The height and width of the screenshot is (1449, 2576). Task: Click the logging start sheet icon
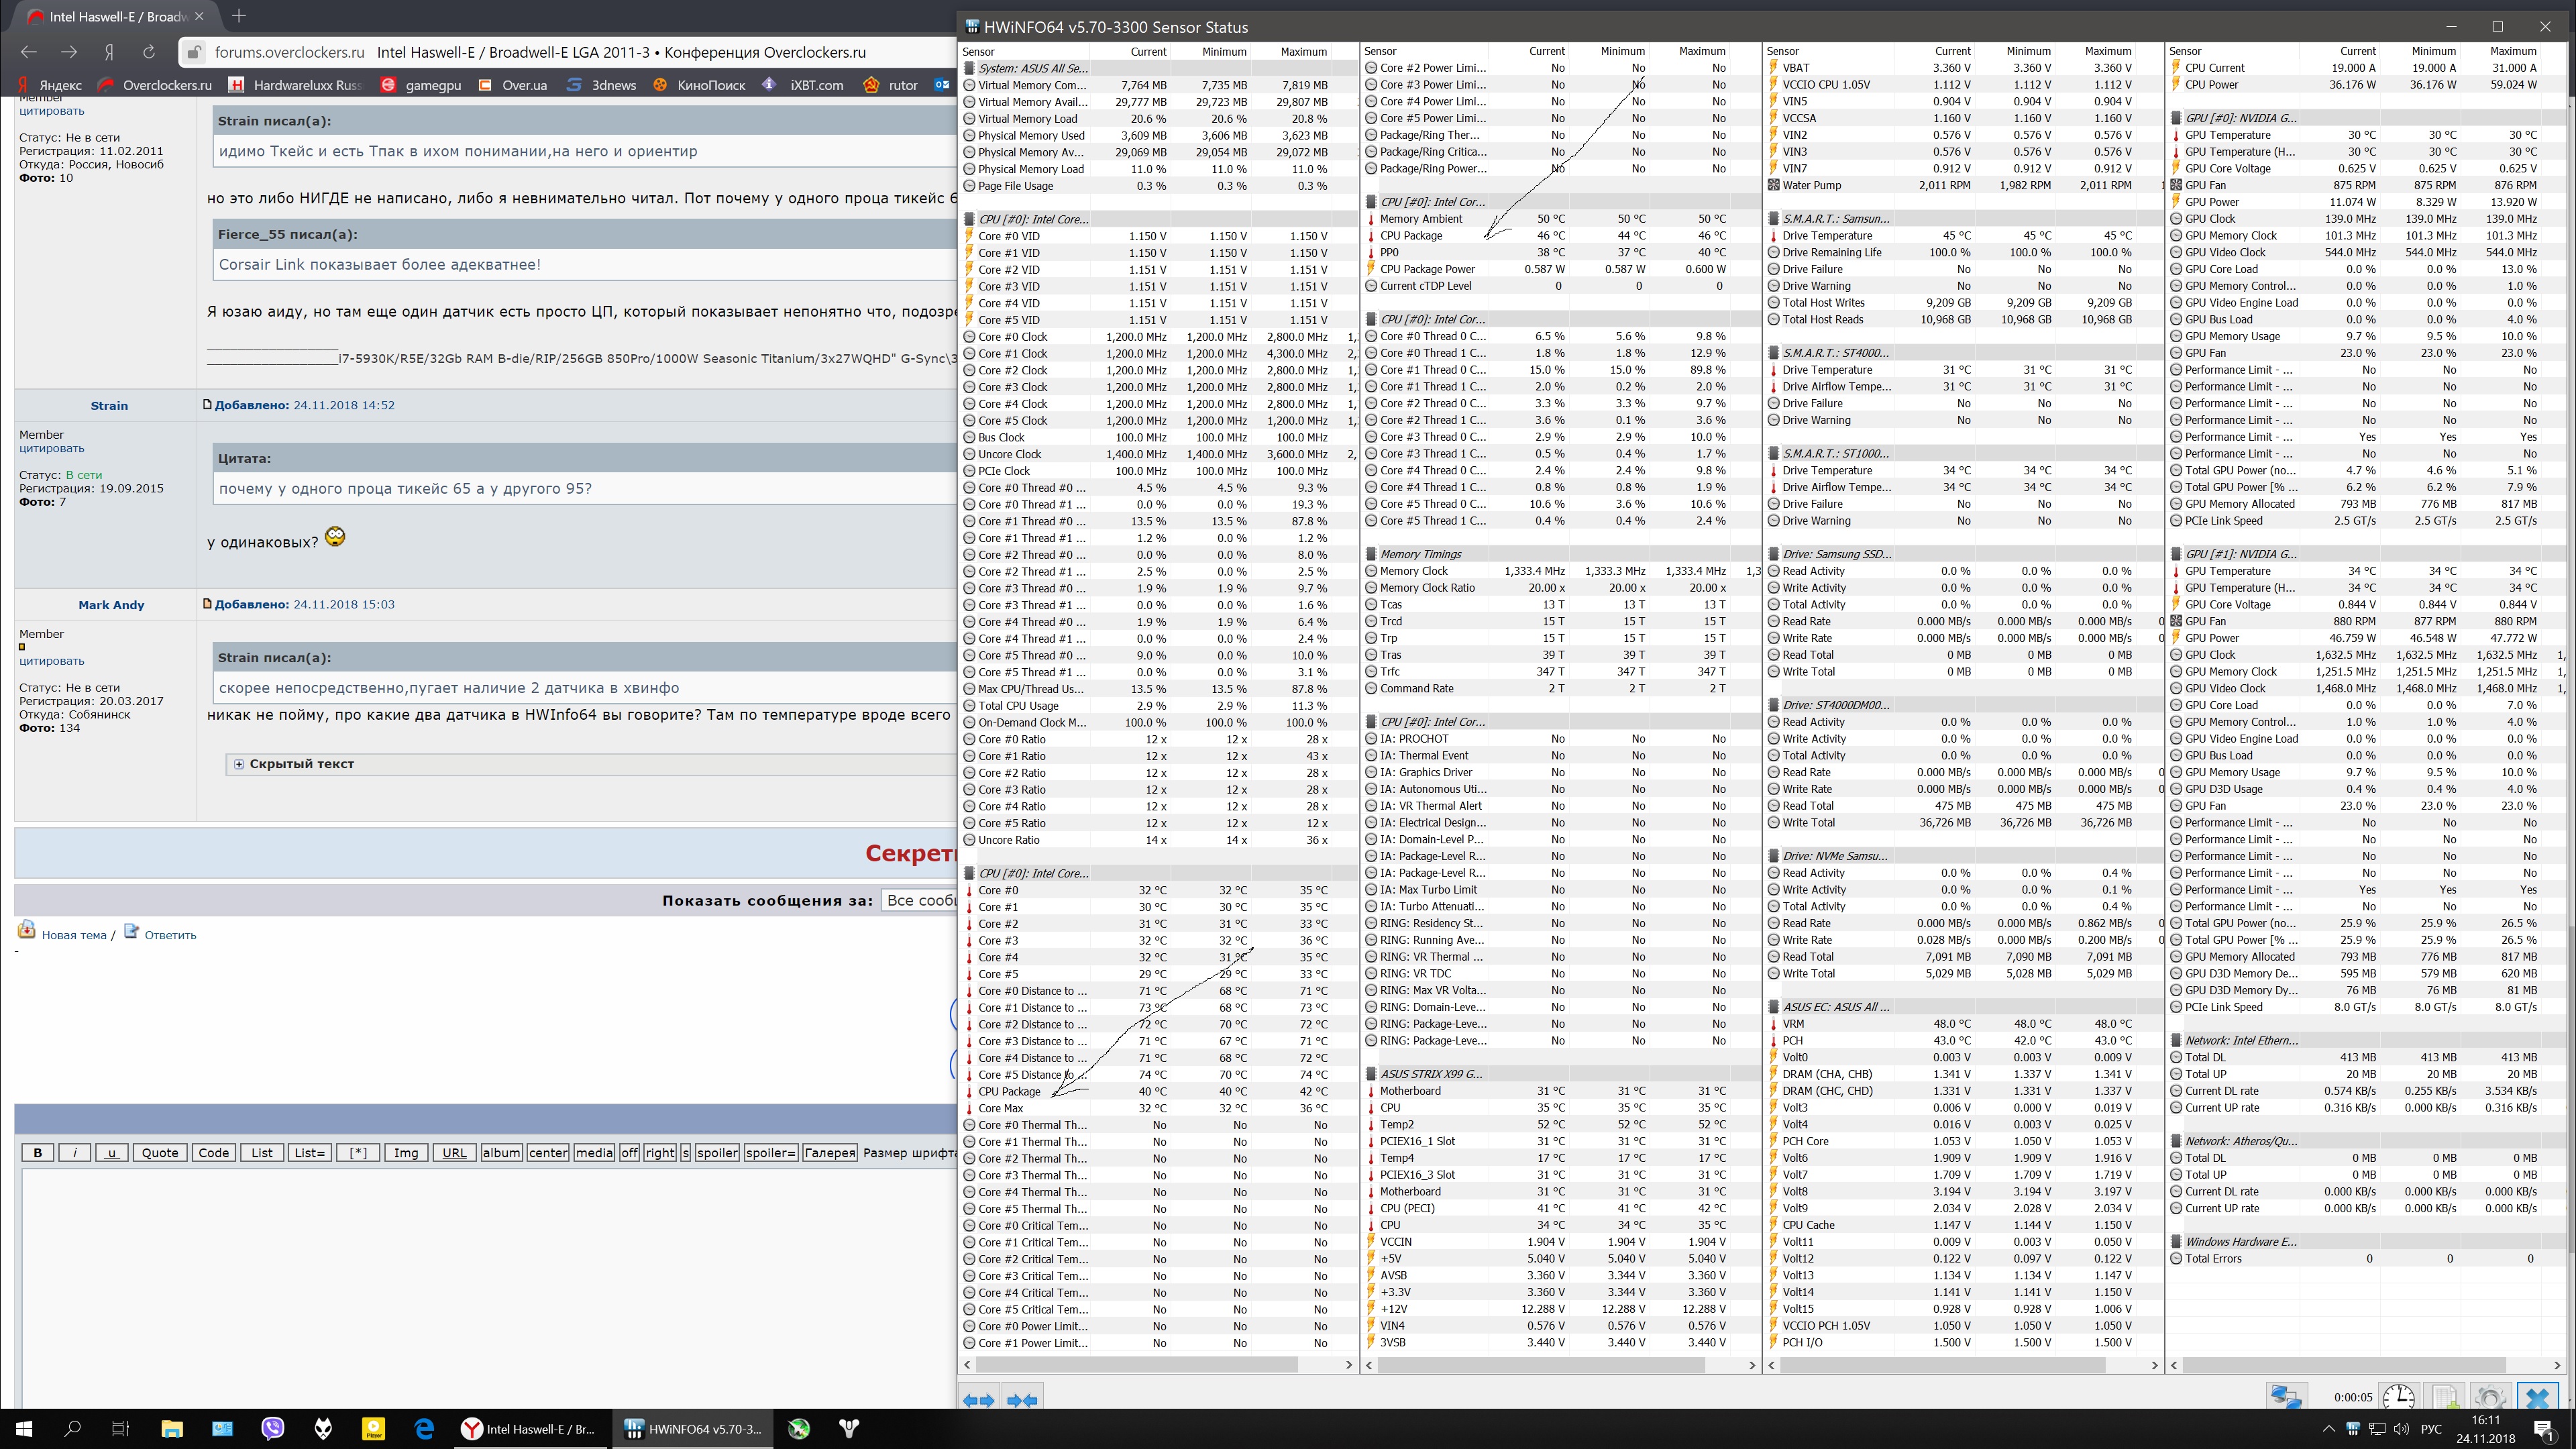[2444, 1396]
